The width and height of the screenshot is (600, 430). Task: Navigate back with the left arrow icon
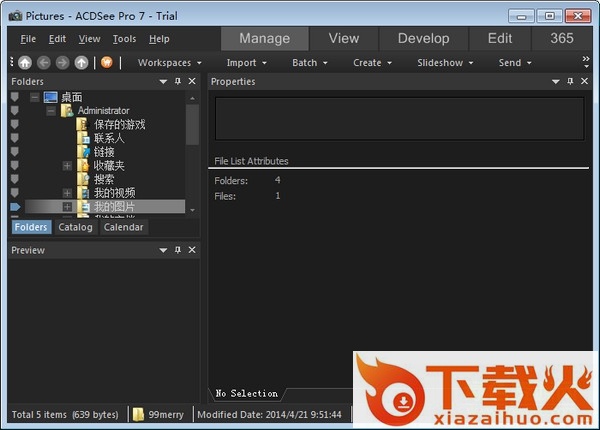point(44,63)
